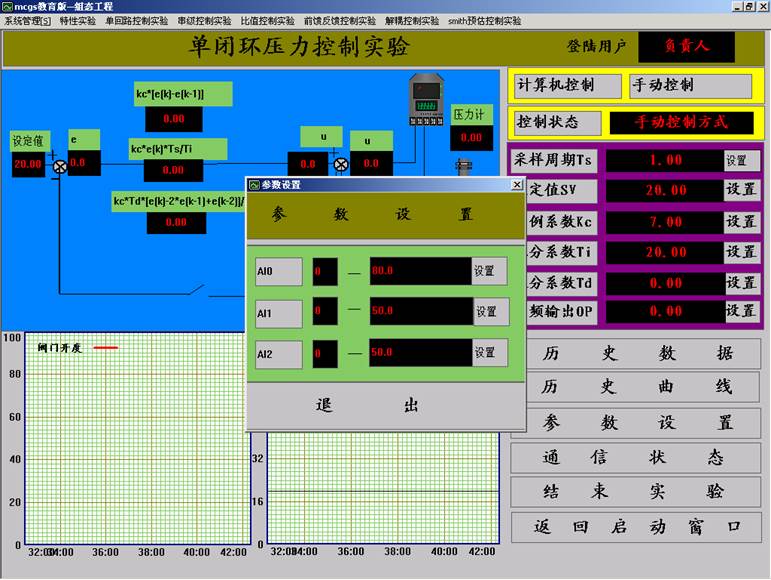The height and width of the screenshot is (580, 771).
Task: Click the 设定值 value box showing 20.00
Action: pos(28,165)
